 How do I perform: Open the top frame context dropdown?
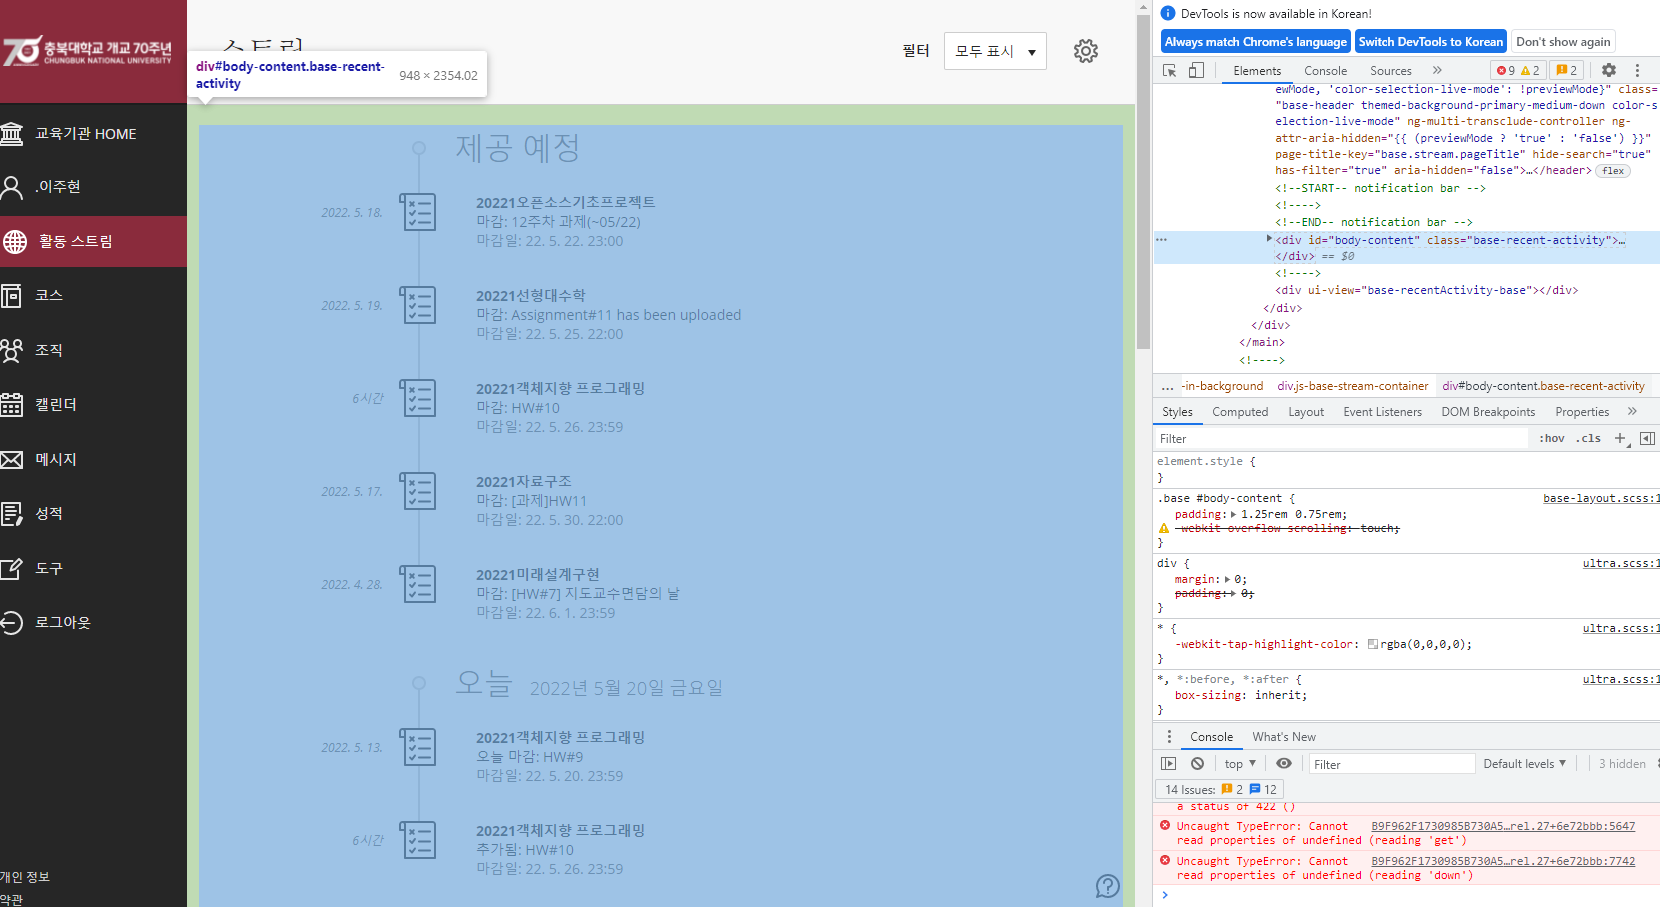point(1238,763)
